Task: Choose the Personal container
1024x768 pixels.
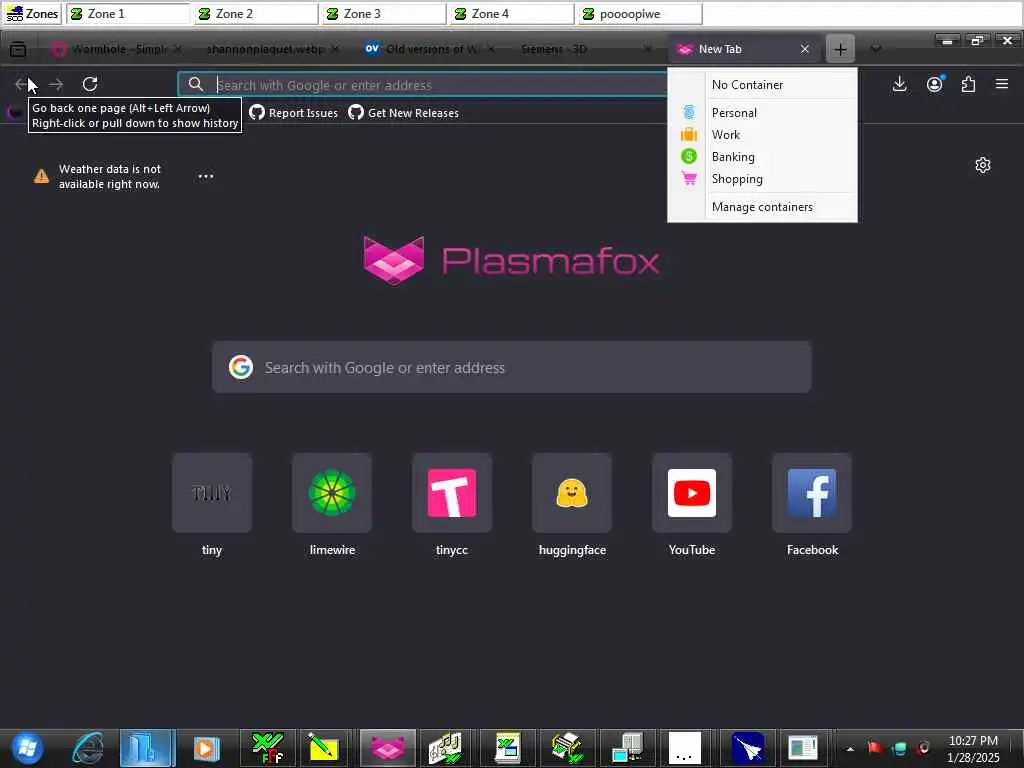Action: click(762, 113)
